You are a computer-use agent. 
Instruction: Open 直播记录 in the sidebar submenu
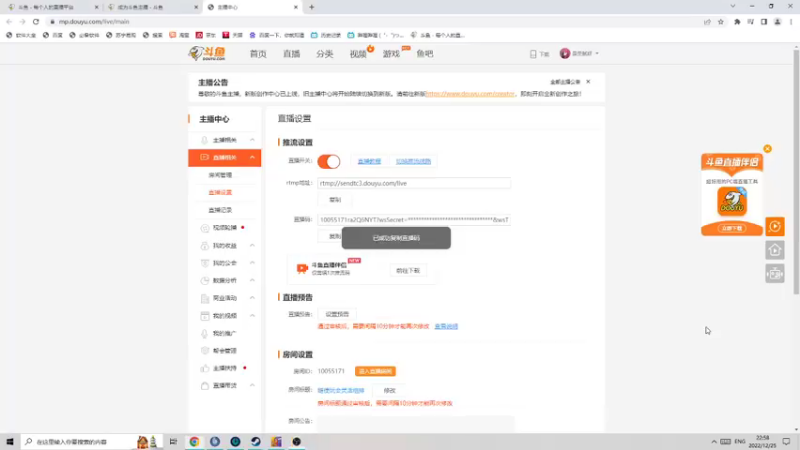click(220, 210)
